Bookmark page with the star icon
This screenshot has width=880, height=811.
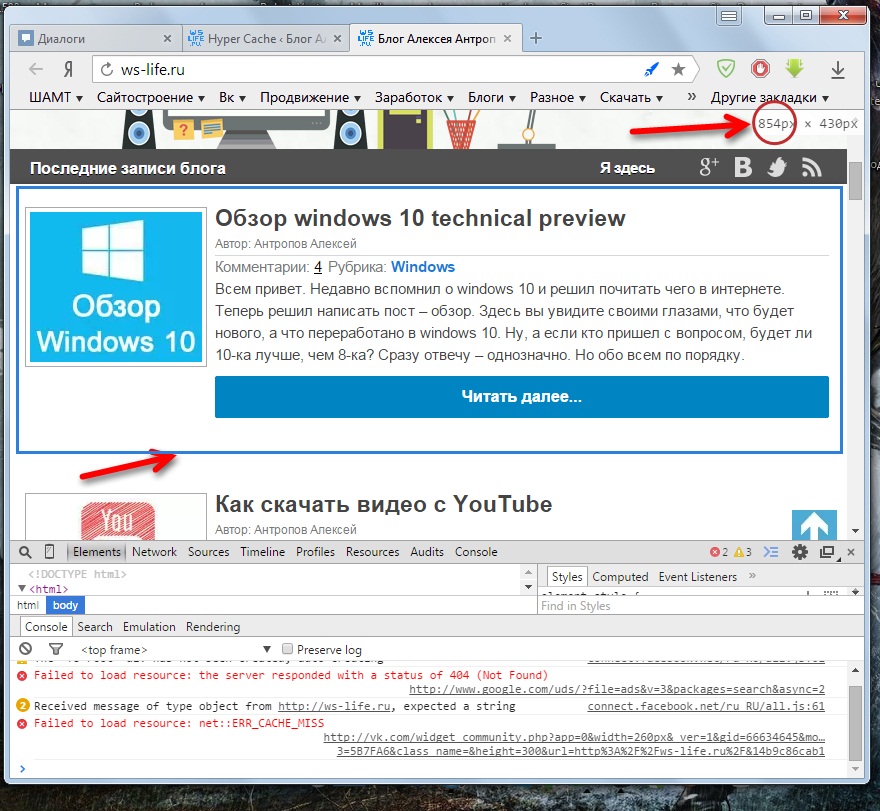(x=678, y=70)
